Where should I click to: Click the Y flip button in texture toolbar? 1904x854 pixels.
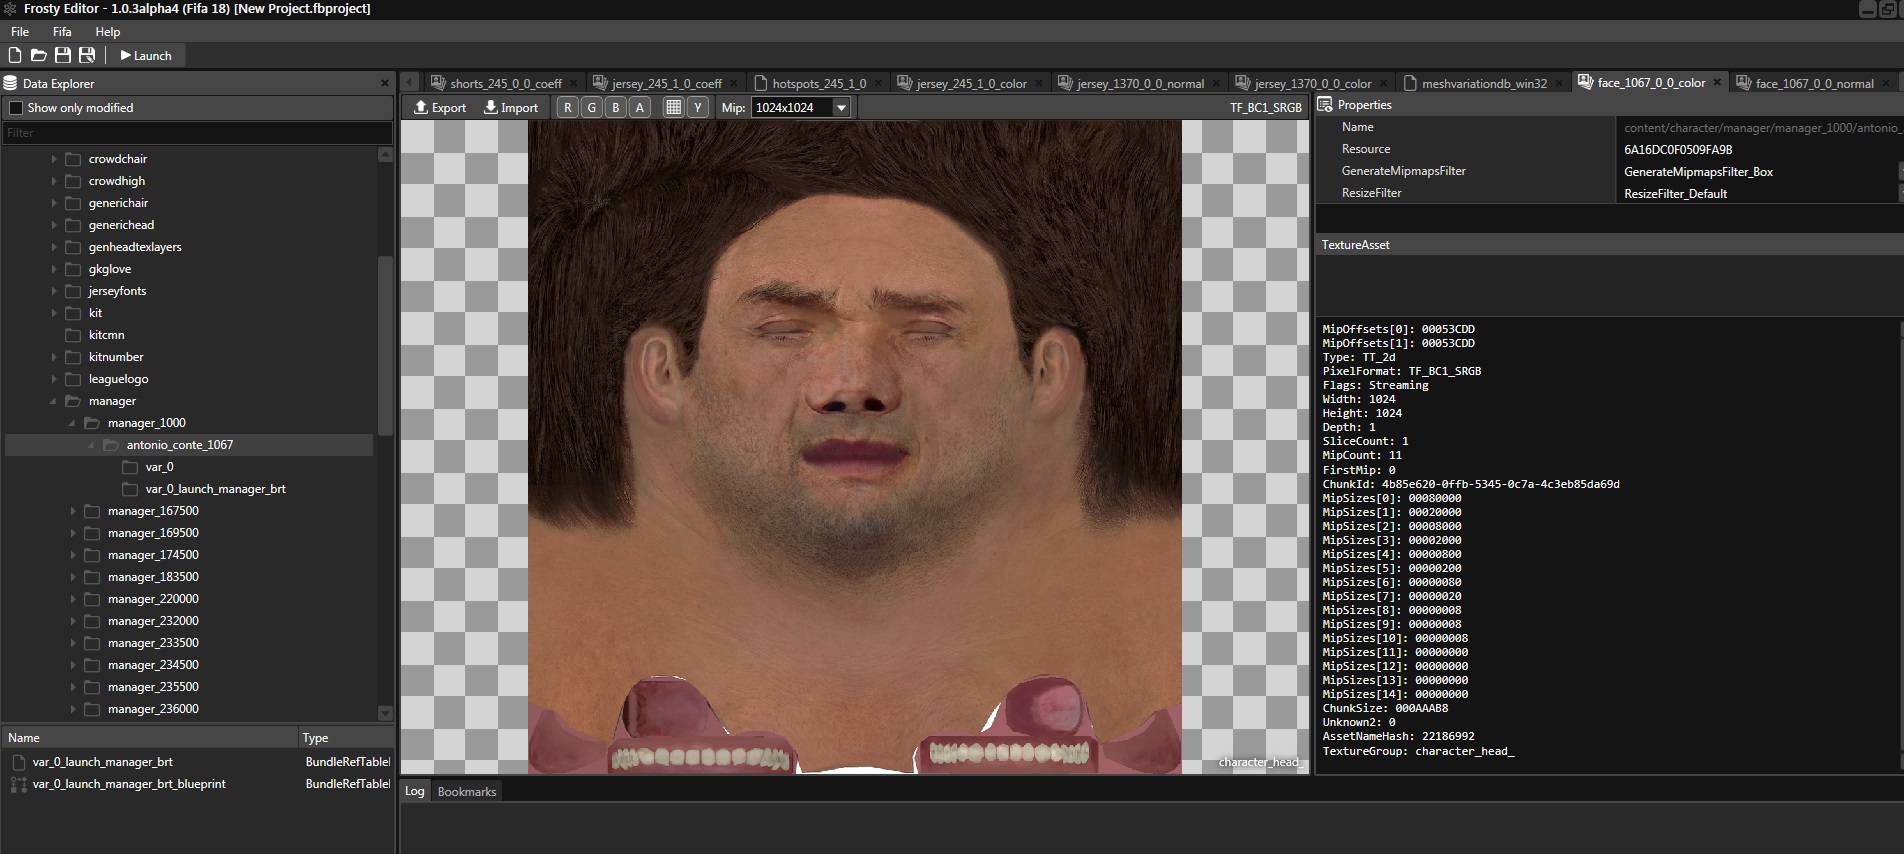(x=698, y=107)
